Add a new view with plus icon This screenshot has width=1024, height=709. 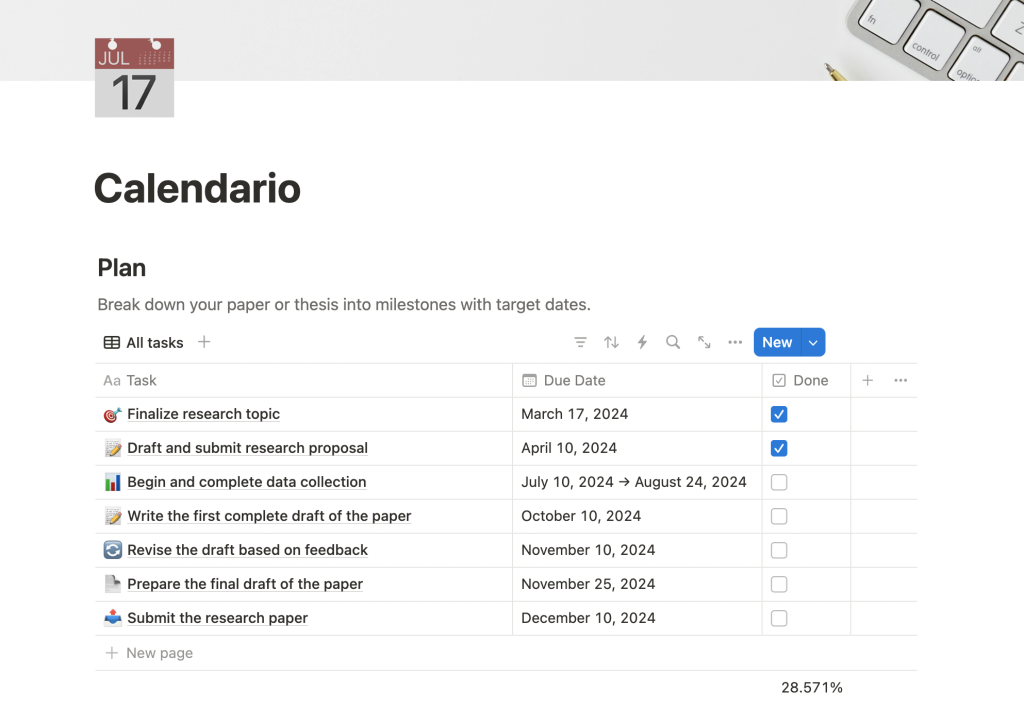[204, 342]
